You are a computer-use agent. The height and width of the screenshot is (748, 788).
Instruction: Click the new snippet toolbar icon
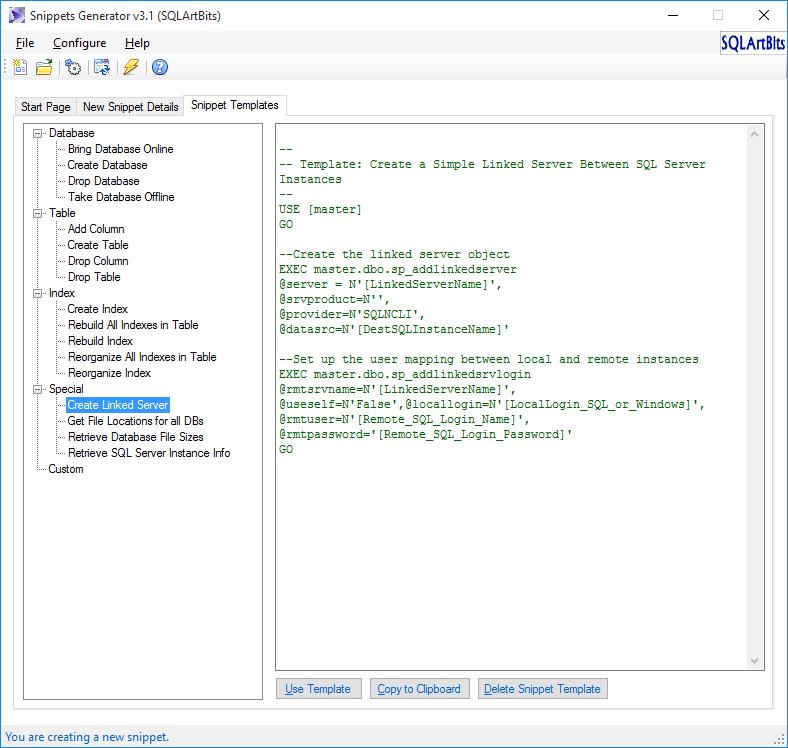(20, 67)
